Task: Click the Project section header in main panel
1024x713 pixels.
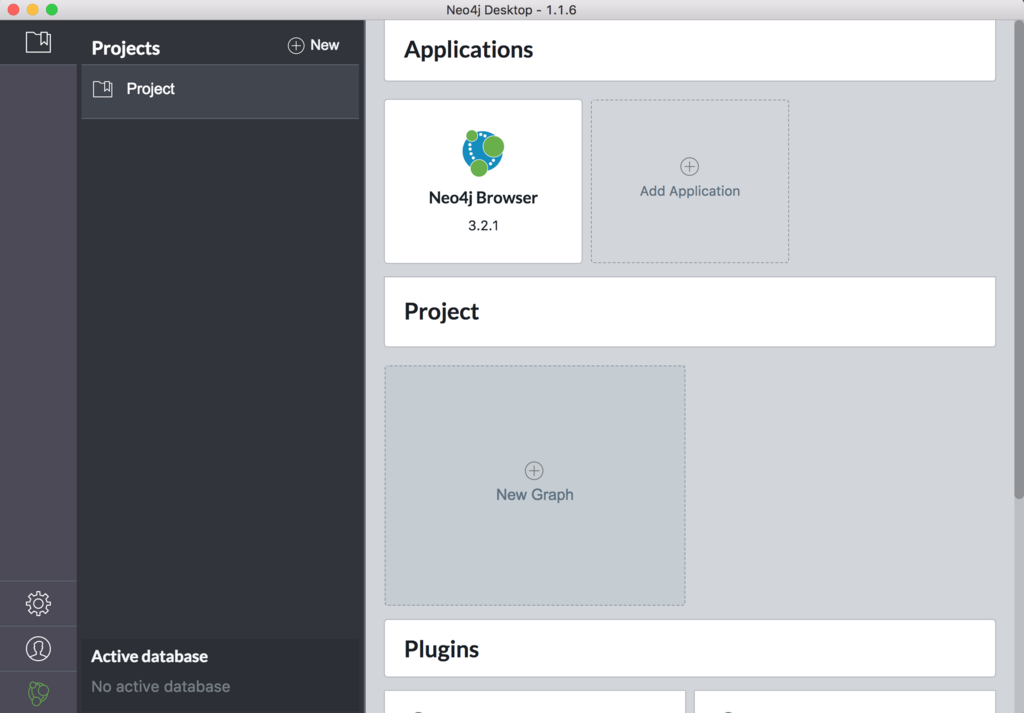Action: (690, 311)
